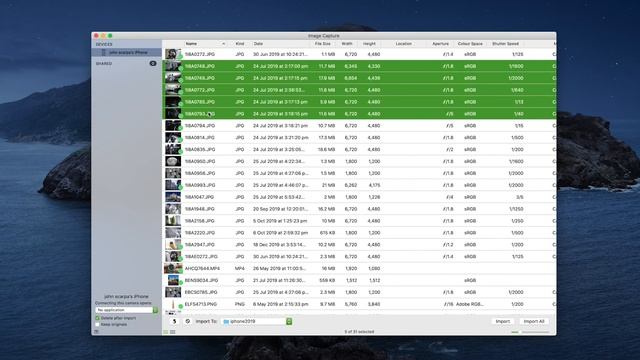Click the Name column sort arrow

[x=223, y=44]
